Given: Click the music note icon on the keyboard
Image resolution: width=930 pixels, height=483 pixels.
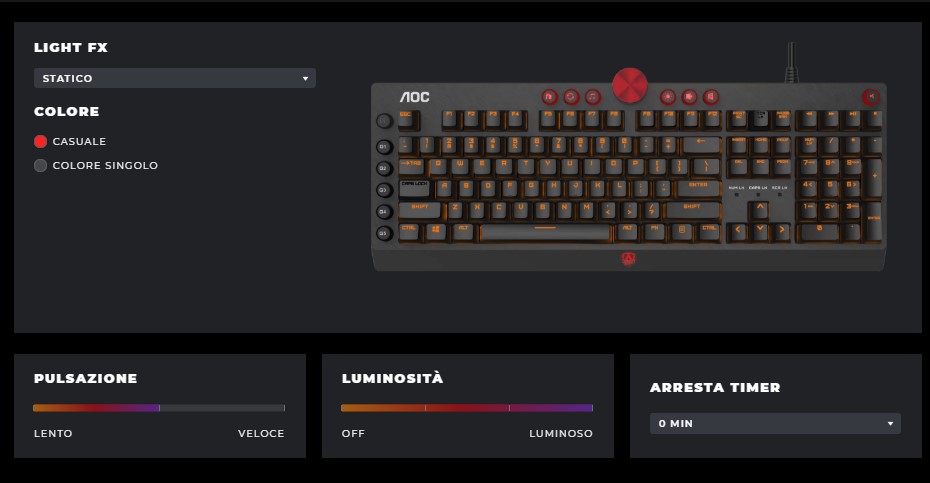Looking at the screenshot, I should tap(593, 97).
